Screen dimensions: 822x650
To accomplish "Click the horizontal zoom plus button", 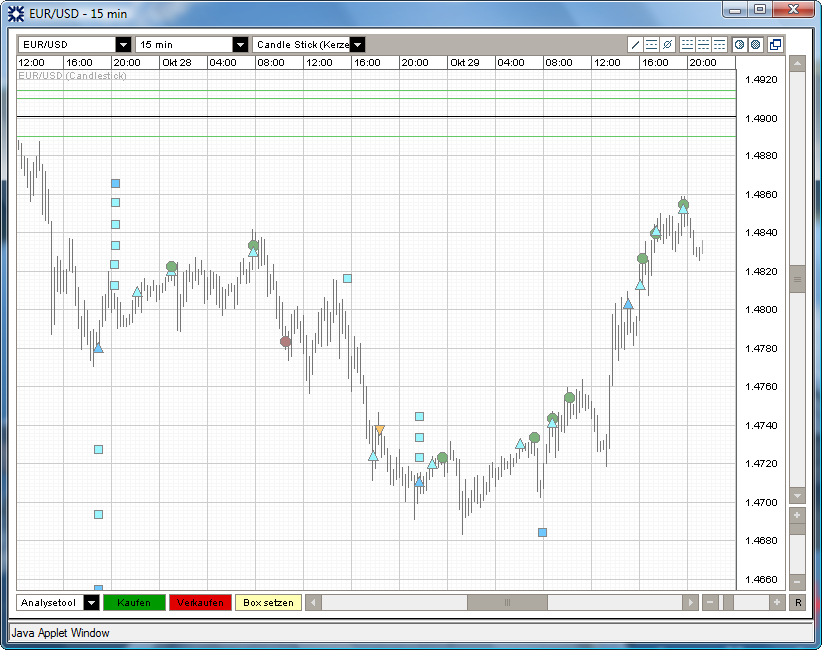I will [776, 602].
